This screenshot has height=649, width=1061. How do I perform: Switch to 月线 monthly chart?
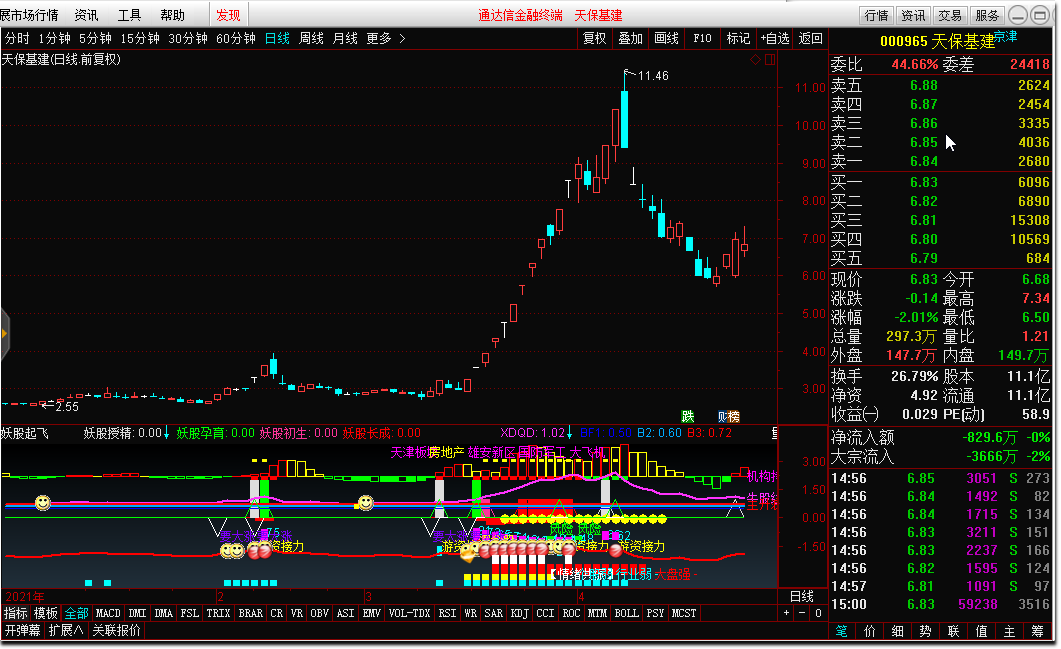345,39
